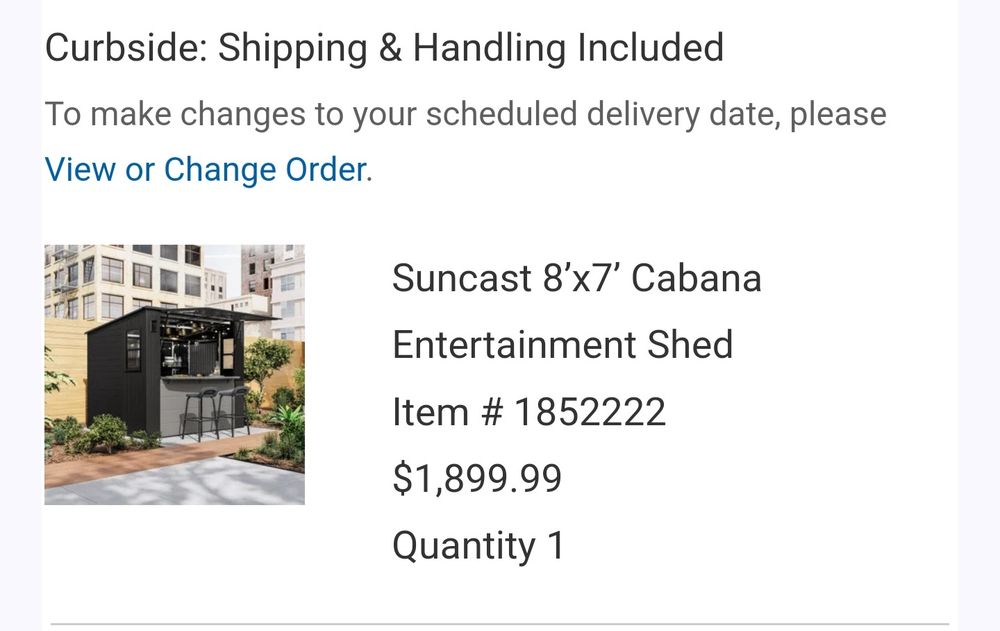This screenshot has height=631, width=1000.
Task: Click the horizontal divider below the order item
Action: pyautogui.click(x=499, y=623)
